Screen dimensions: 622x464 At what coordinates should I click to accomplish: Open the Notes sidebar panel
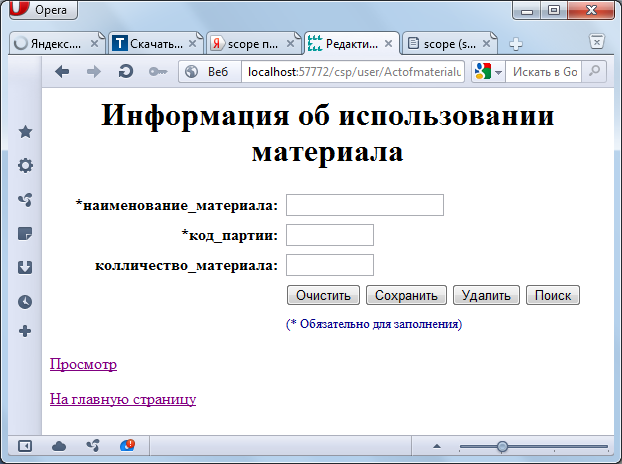click(25, 234)
